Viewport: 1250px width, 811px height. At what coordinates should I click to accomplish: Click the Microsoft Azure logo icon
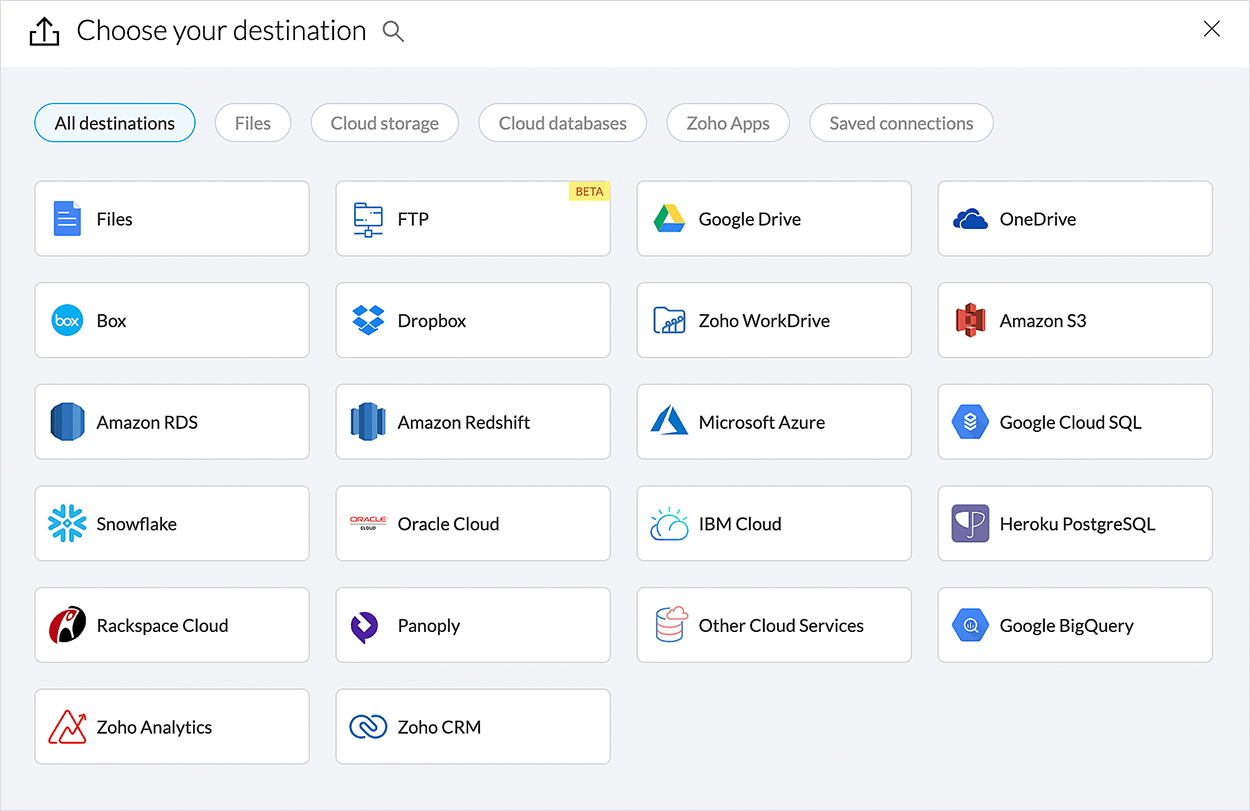coord(668,422)
